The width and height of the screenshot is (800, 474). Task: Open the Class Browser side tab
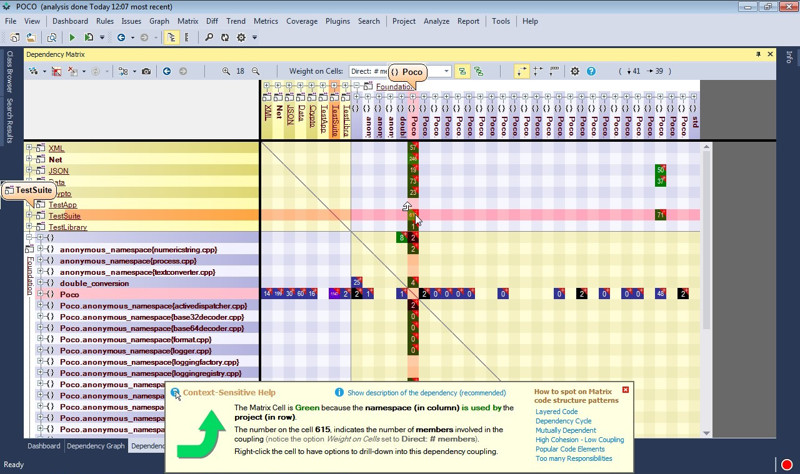coord(9,71)
